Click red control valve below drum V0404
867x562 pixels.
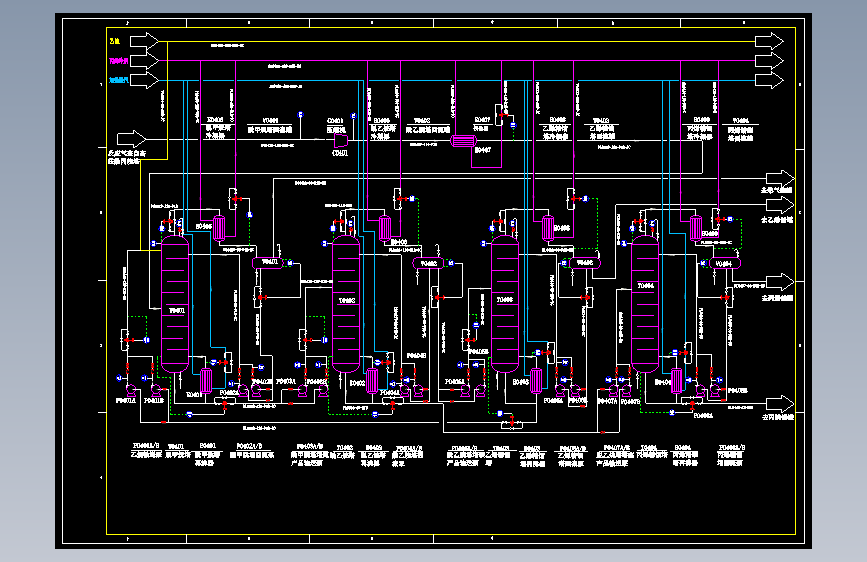725,298
